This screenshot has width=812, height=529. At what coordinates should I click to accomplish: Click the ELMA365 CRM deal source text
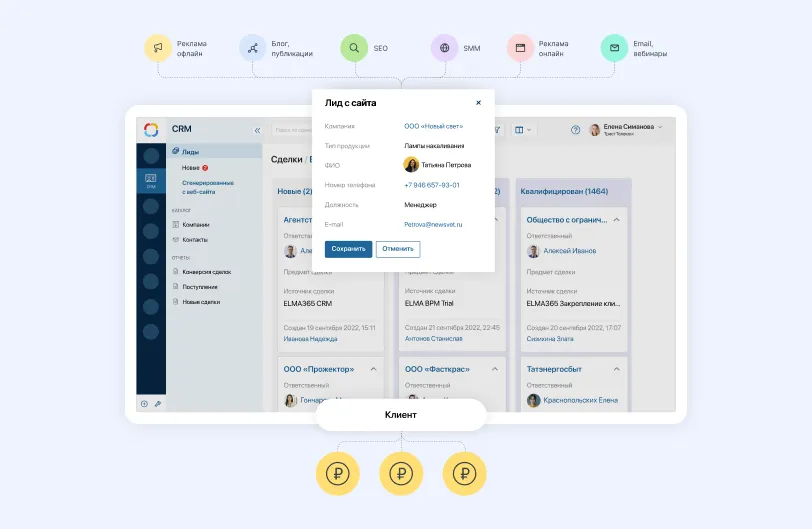308,303
